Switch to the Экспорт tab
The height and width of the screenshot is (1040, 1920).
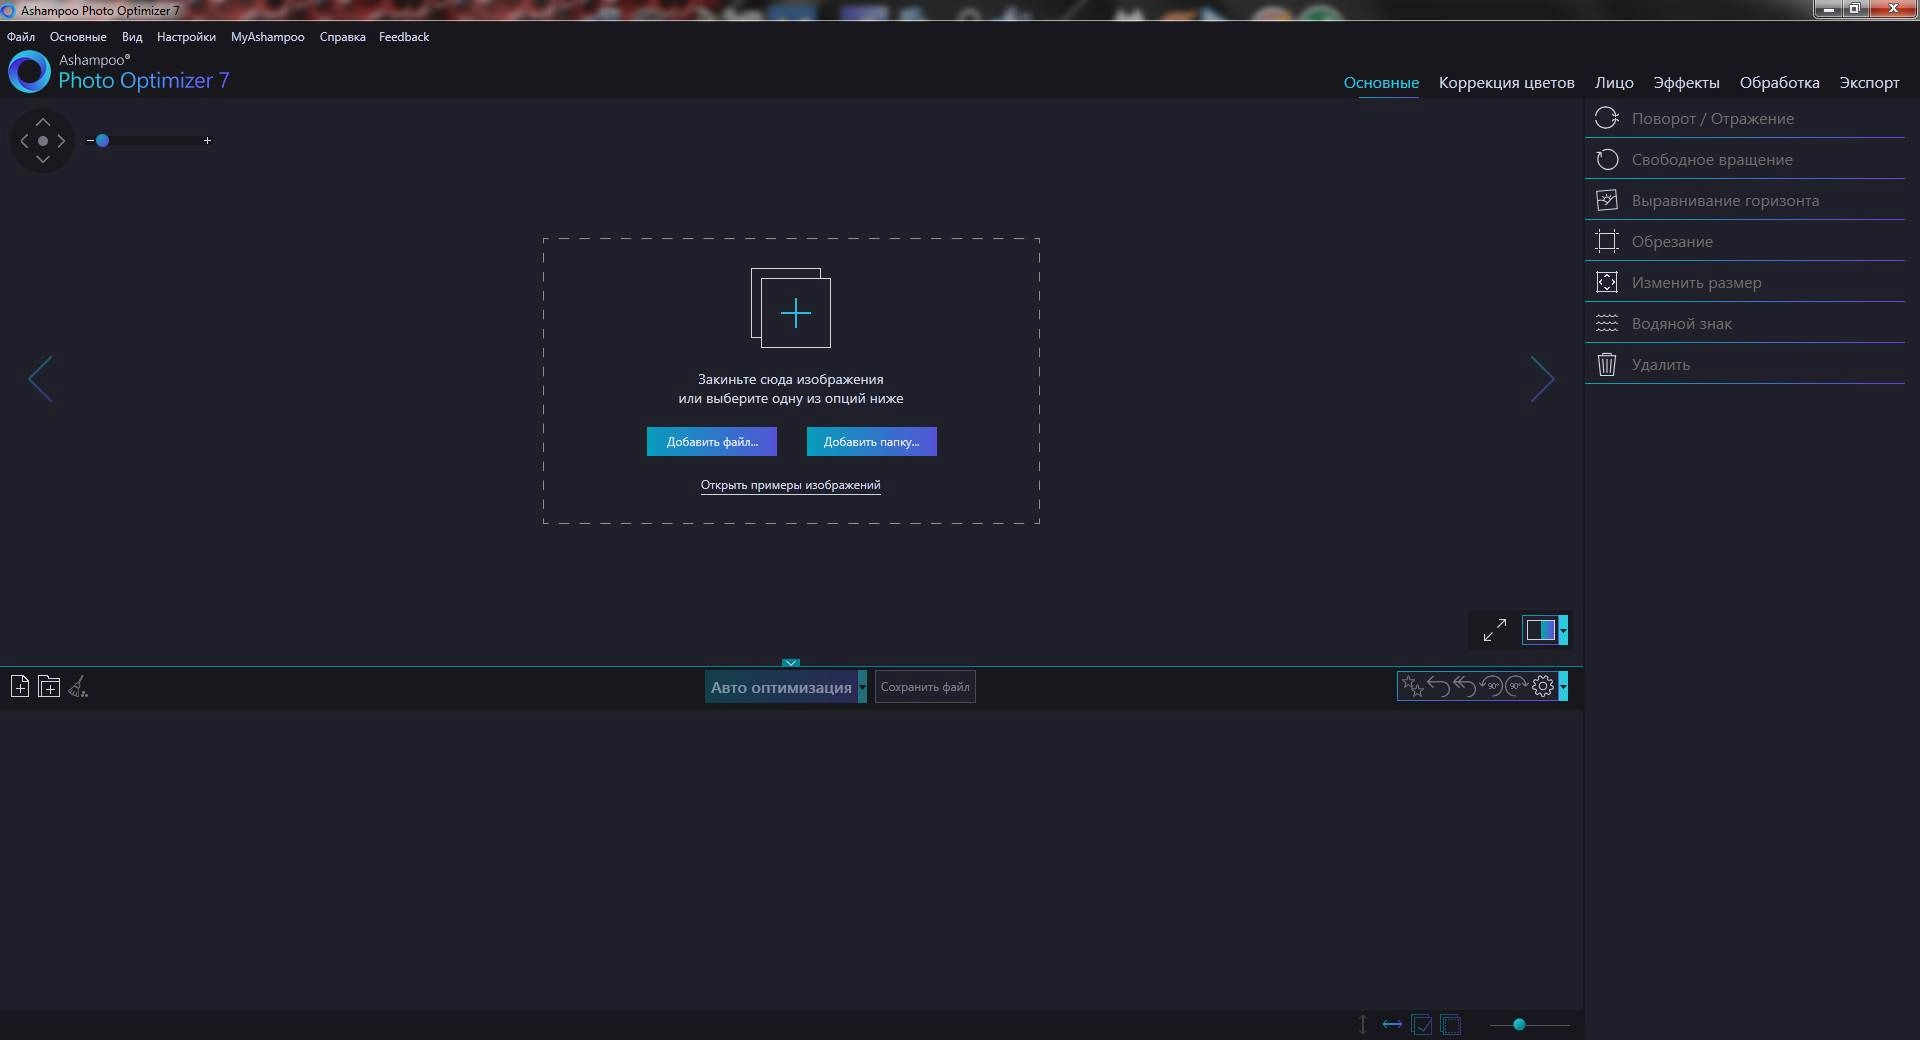pos(1869,83)
